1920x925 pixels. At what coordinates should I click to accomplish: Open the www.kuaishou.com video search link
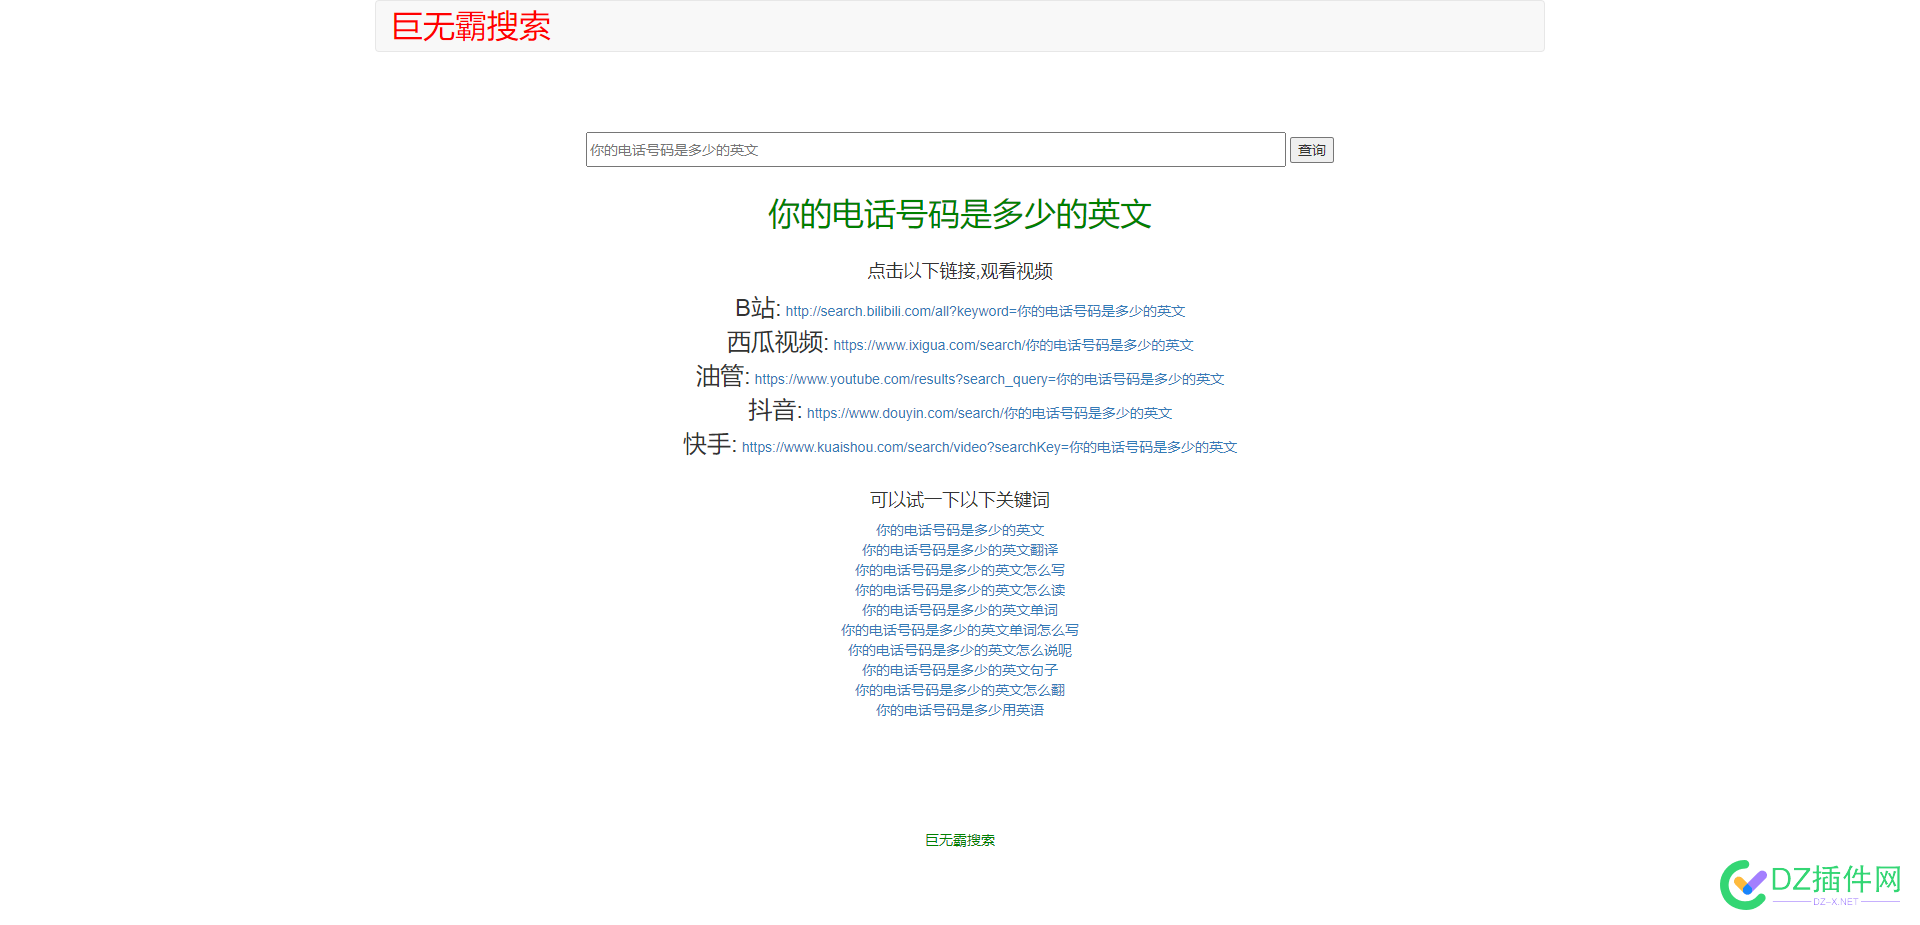coord(989,447)
